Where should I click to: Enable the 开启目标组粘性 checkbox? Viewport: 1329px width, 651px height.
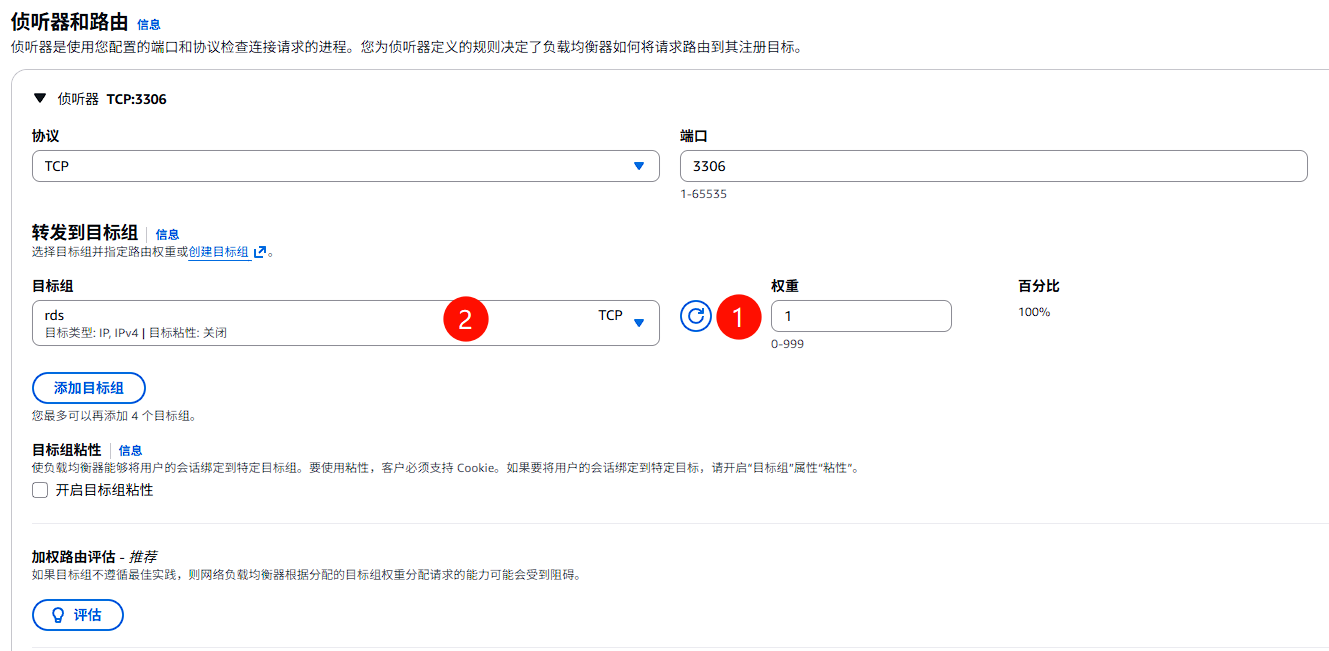click(39, 490)
